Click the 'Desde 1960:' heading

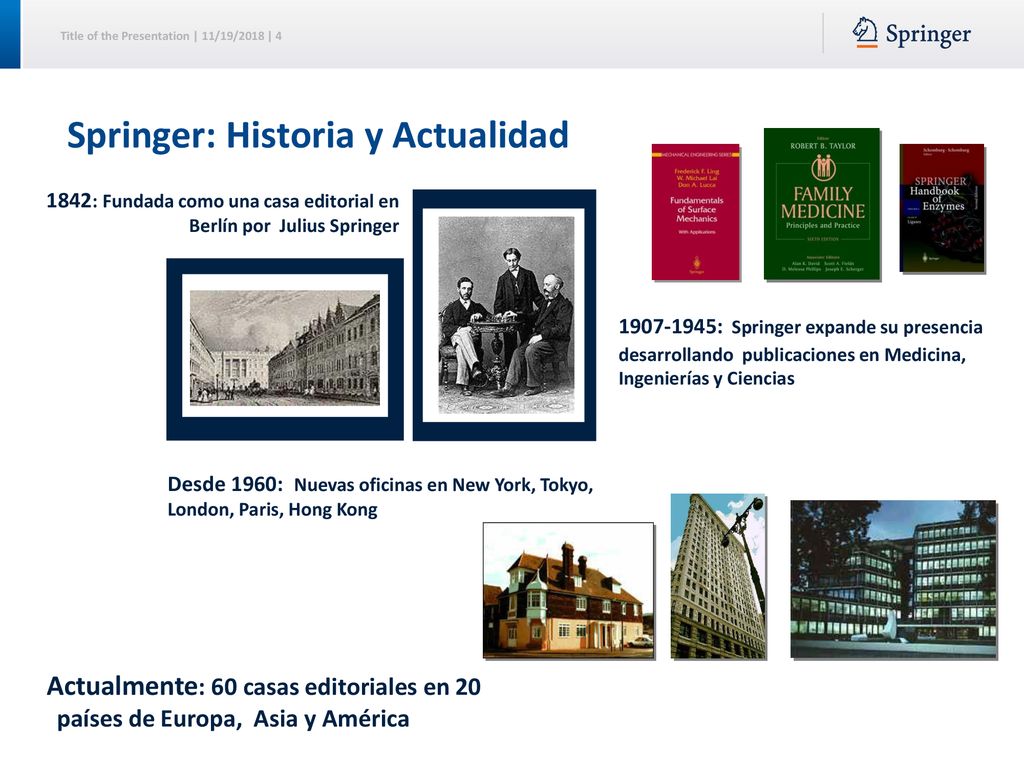[225, 484]
